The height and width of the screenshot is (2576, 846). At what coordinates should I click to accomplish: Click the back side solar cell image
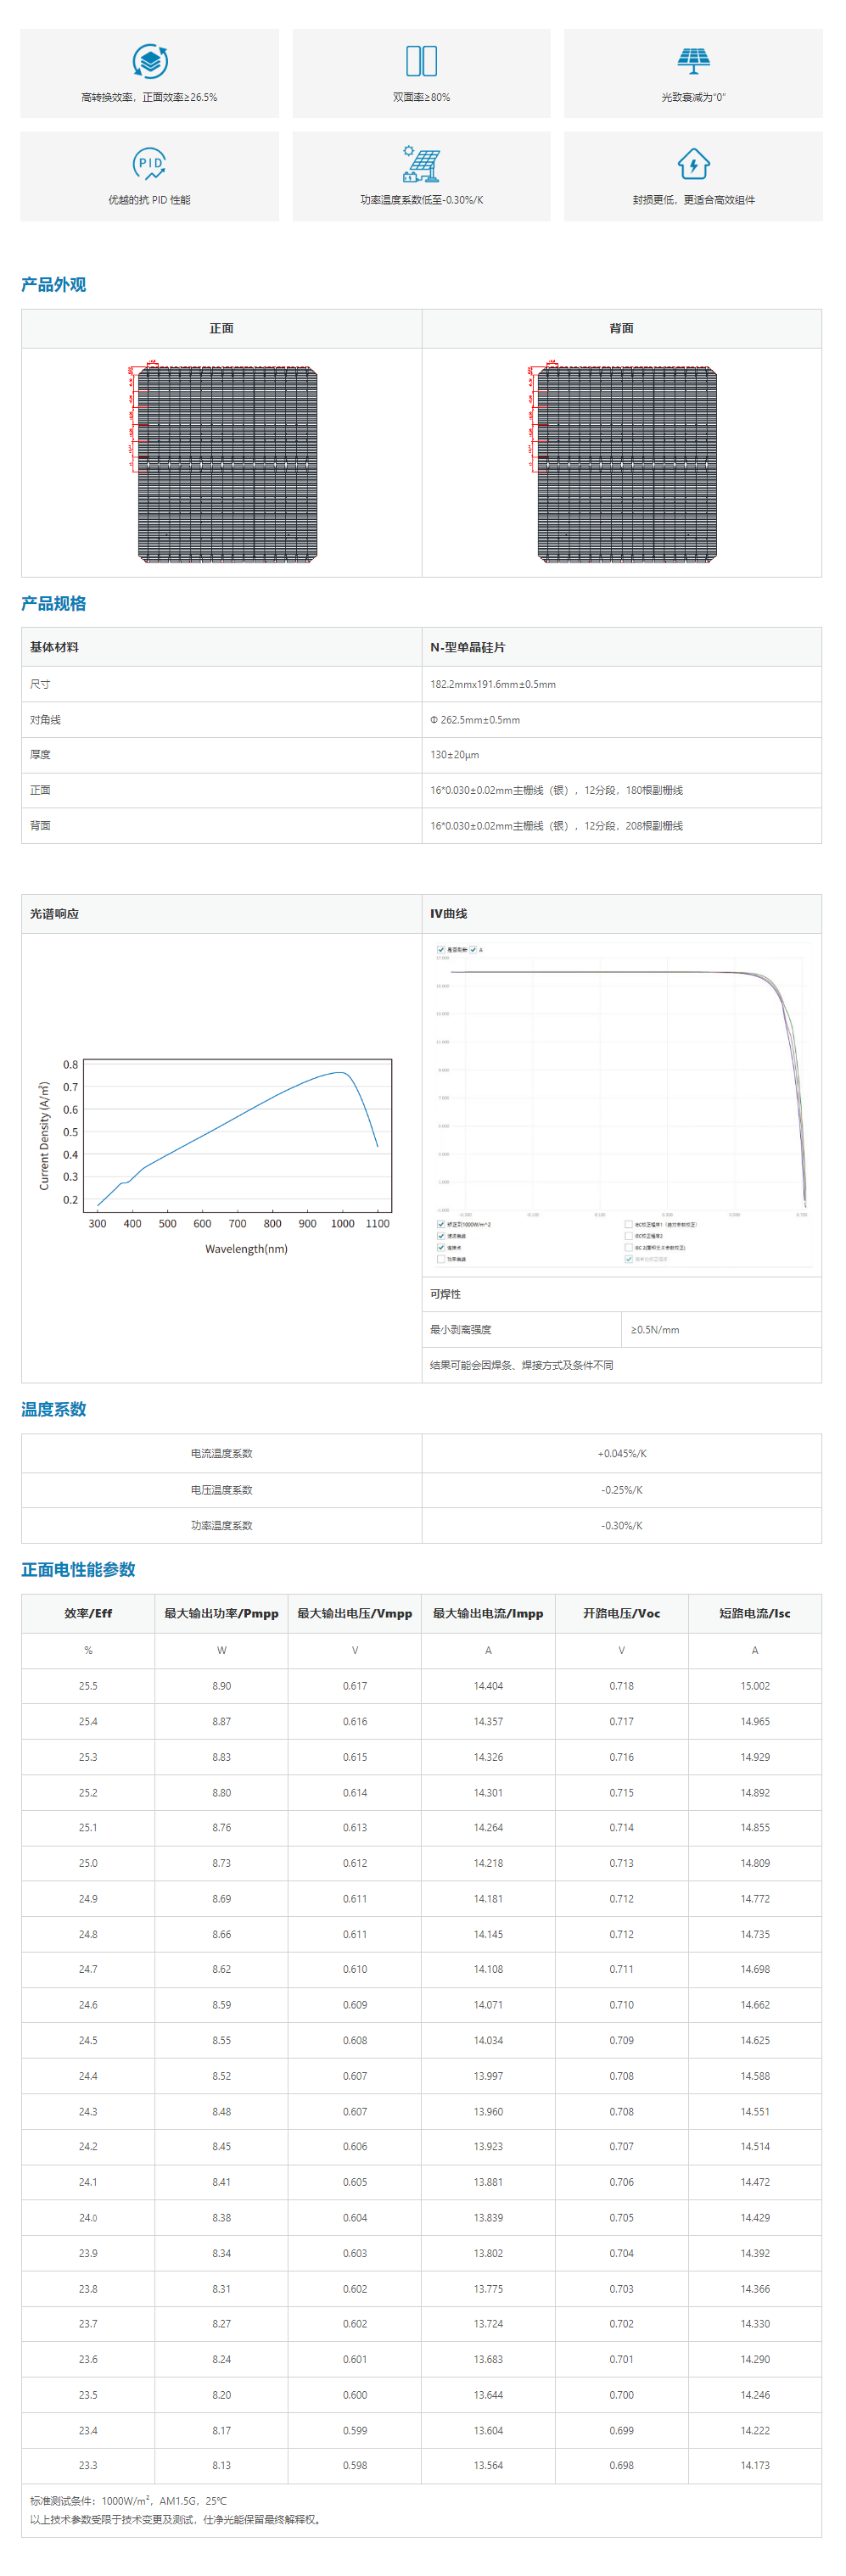(625, 464)
